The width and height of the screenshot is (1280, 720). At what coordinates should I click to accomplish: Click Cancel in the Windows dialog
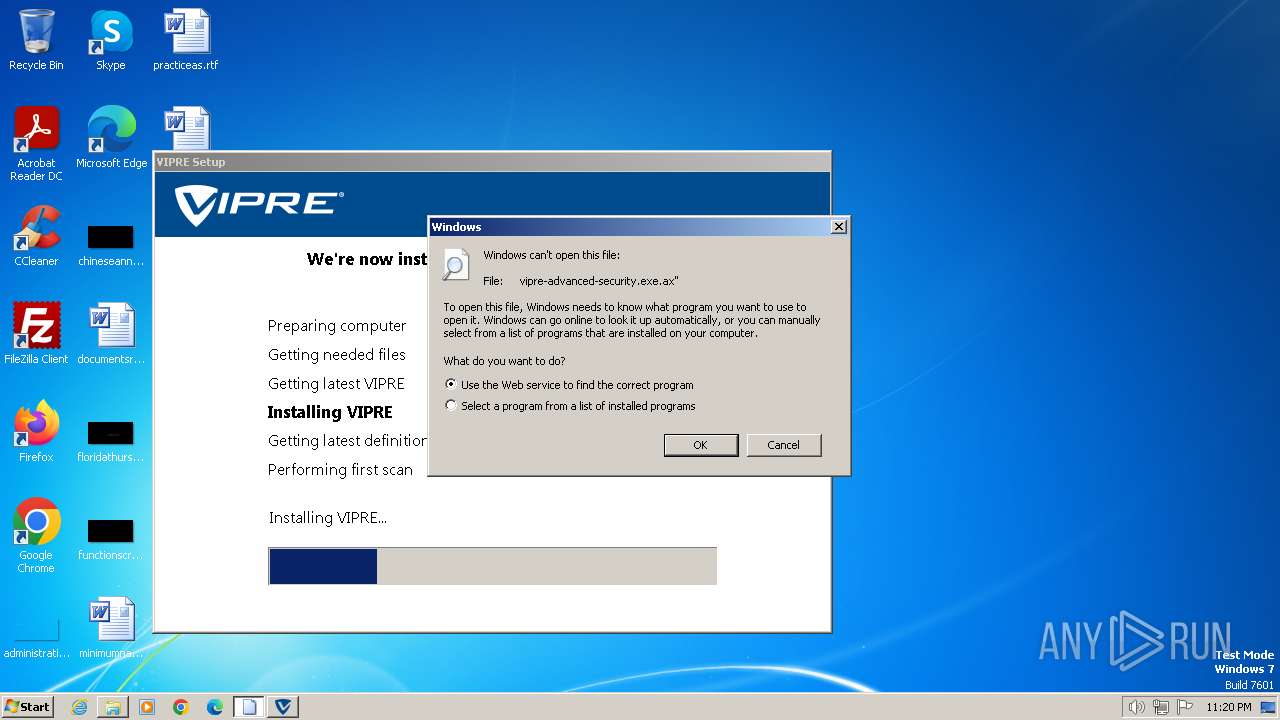(x=784, y=445)
